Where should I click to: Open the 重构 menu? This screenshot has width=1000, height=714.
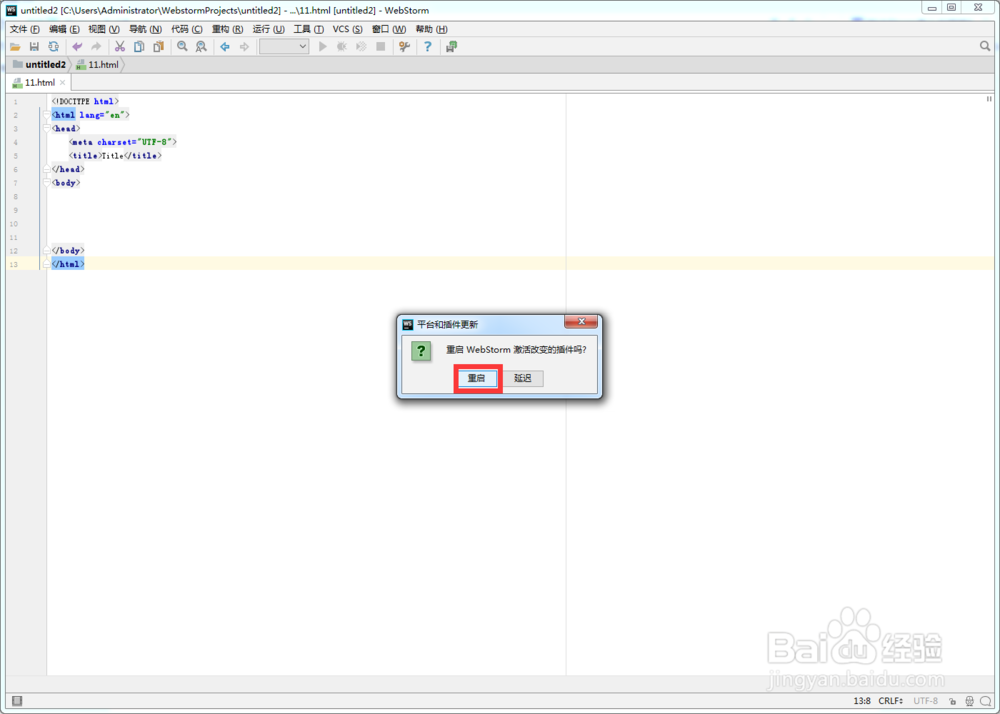228,29
